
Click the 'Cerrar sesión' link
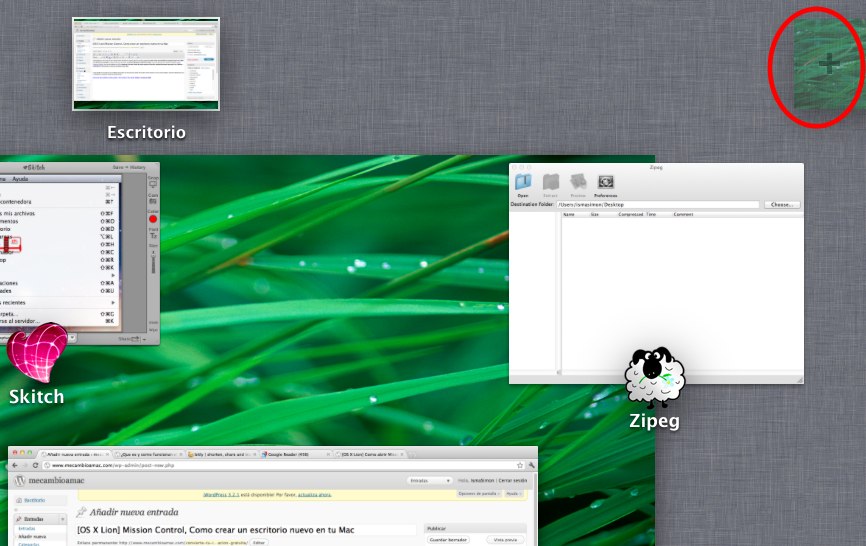point(513,481)
